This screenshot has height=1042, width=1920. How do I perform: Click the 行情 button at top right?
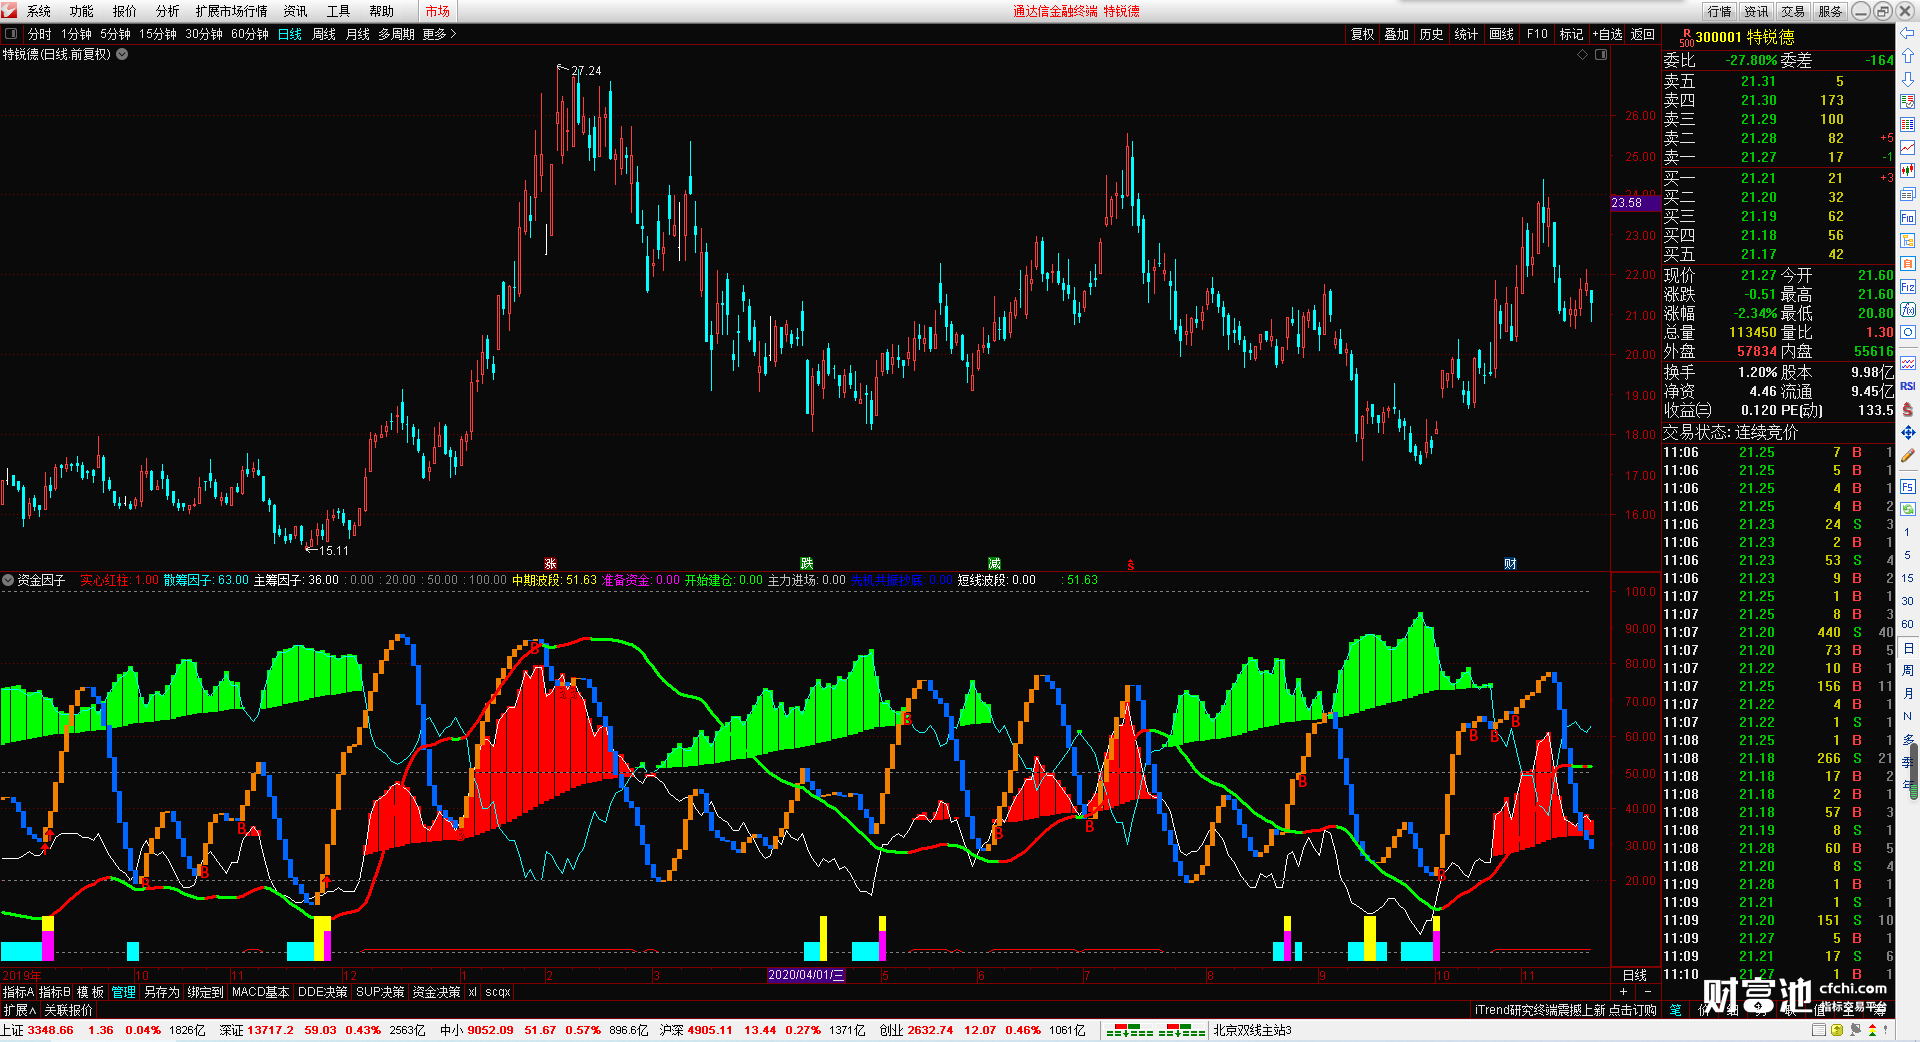coord(1720,11)
